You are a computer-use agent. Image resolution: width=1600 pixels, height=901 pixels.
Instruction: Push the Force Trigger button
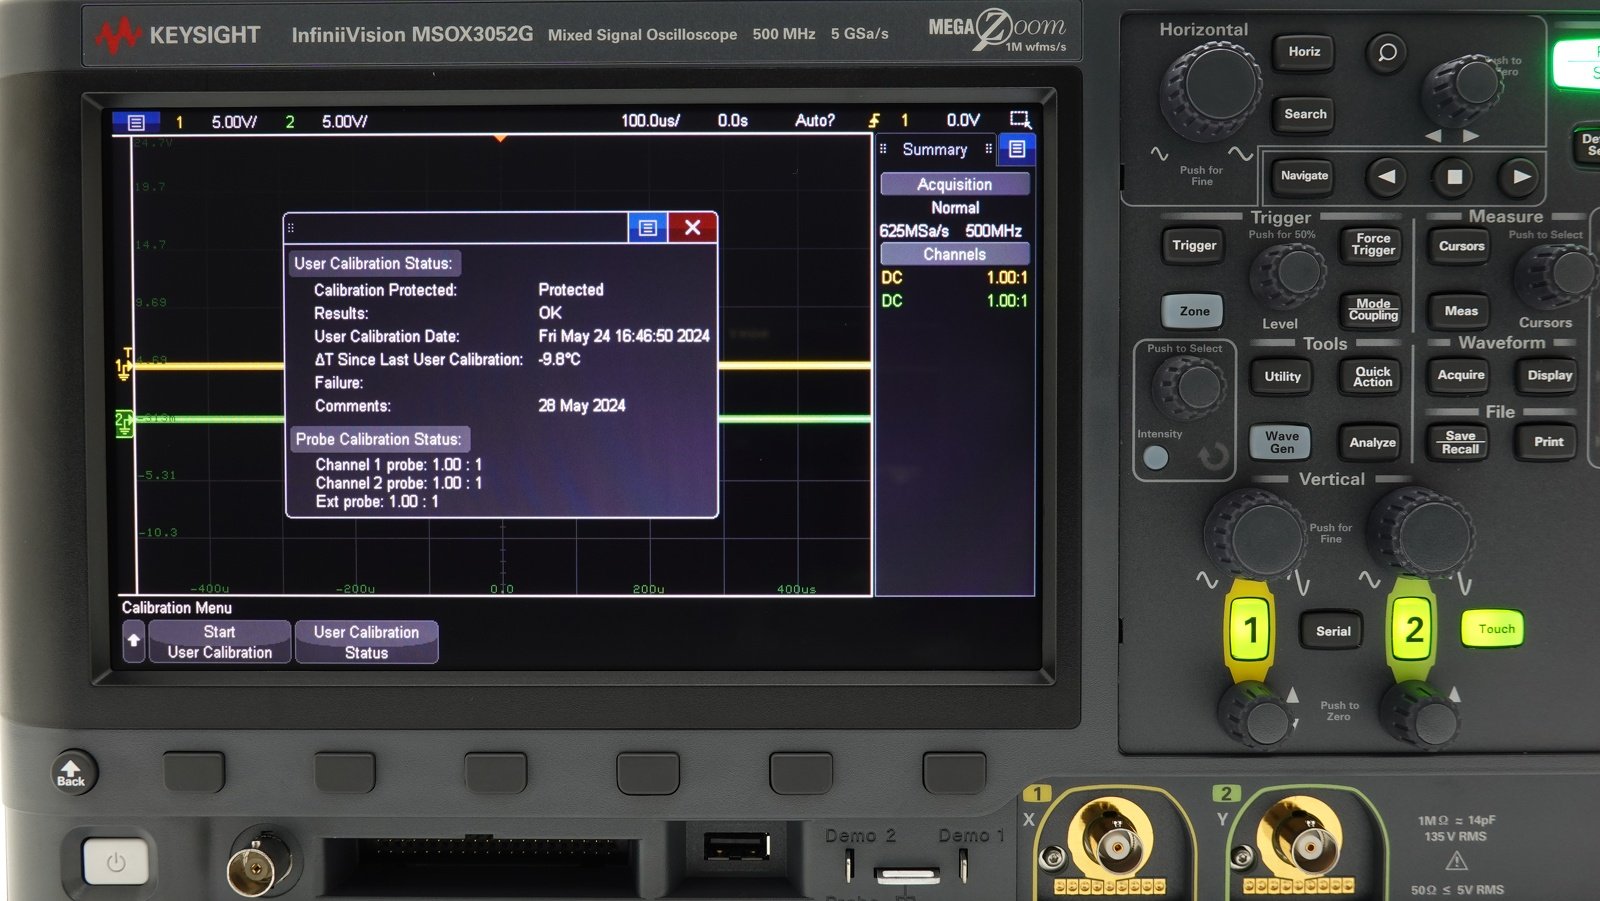coord(1373,245)
